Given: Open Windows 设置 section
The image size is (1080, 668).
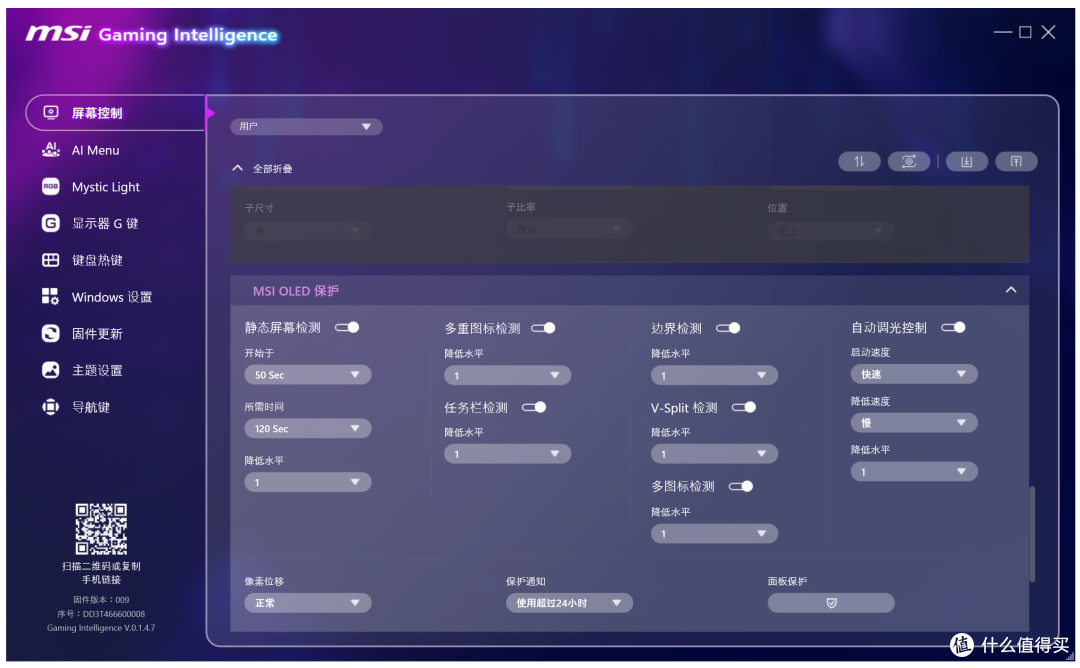Looking at the screenshot, I should pyautogui.click(x=112, y=297).
